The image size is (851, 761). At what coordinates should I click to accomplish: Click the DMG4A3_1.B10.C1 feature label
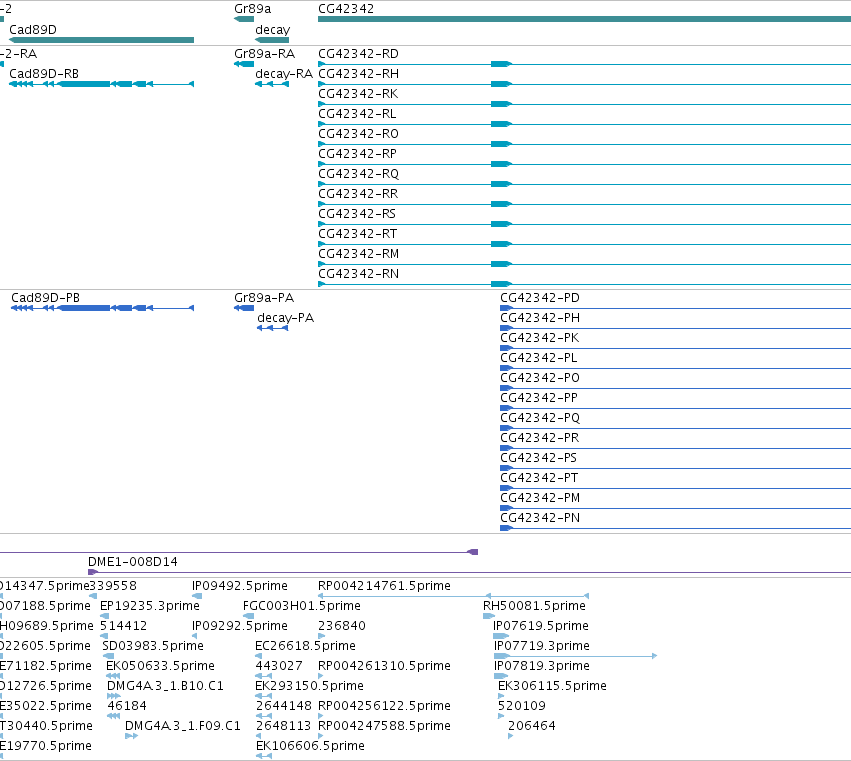pos(165,686)
